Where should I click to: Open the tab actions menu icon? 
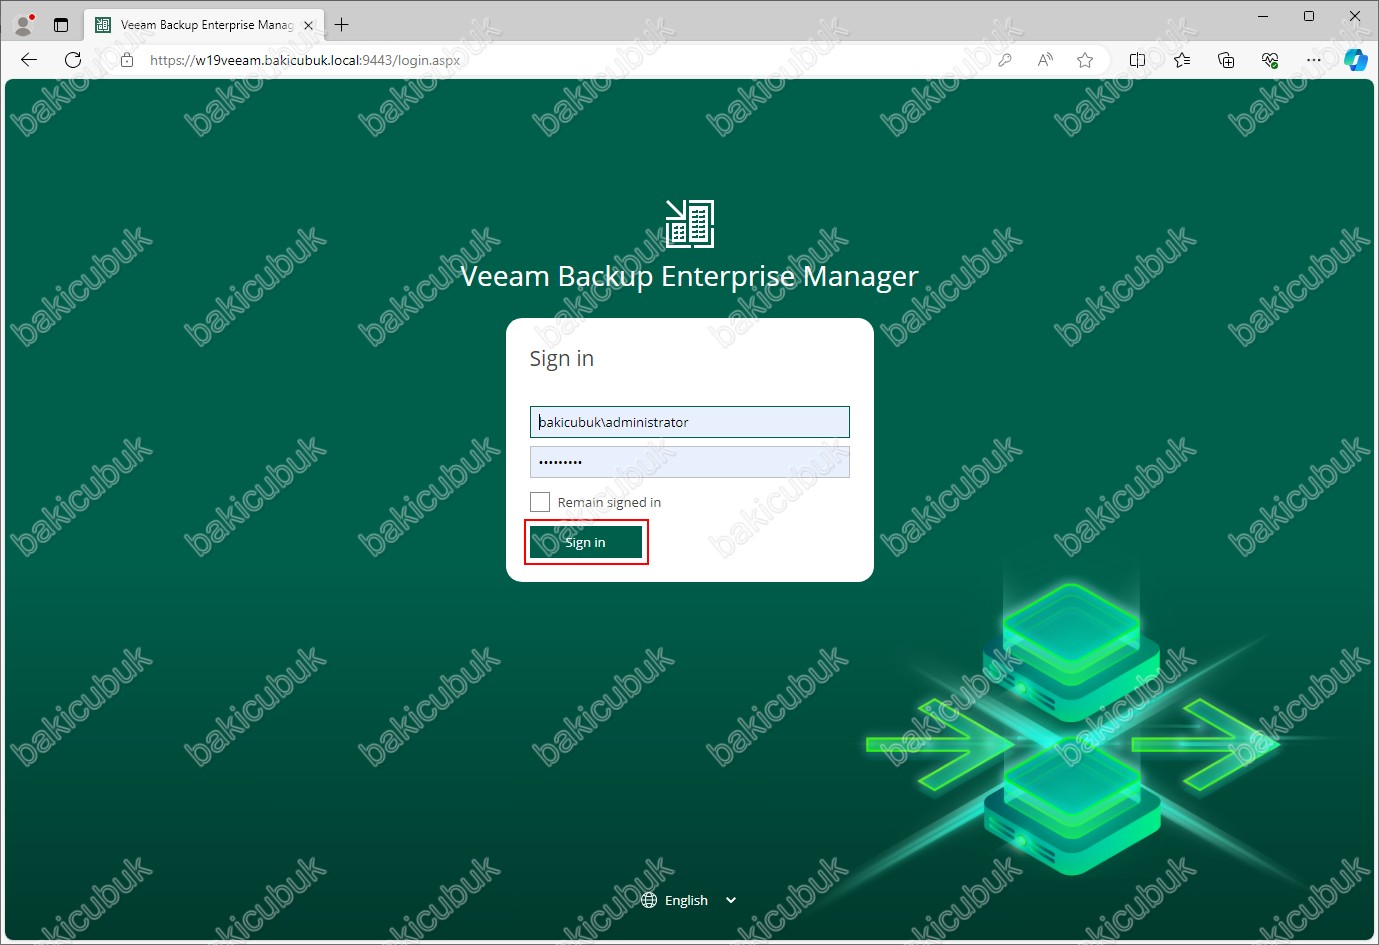[61, 25]
